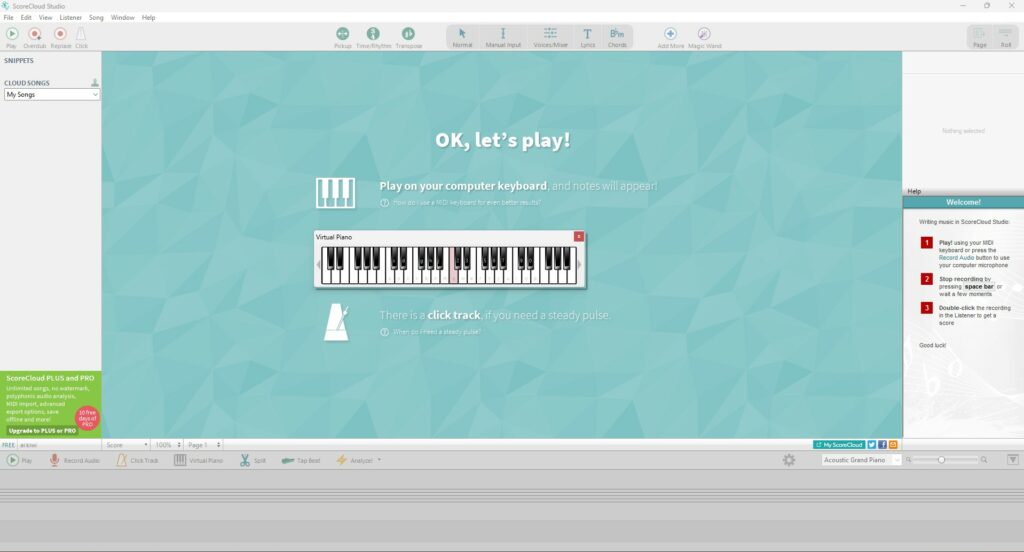Click the Split scissors icon
This screenshot has height=552, width=1024.
tap(245, 460)
